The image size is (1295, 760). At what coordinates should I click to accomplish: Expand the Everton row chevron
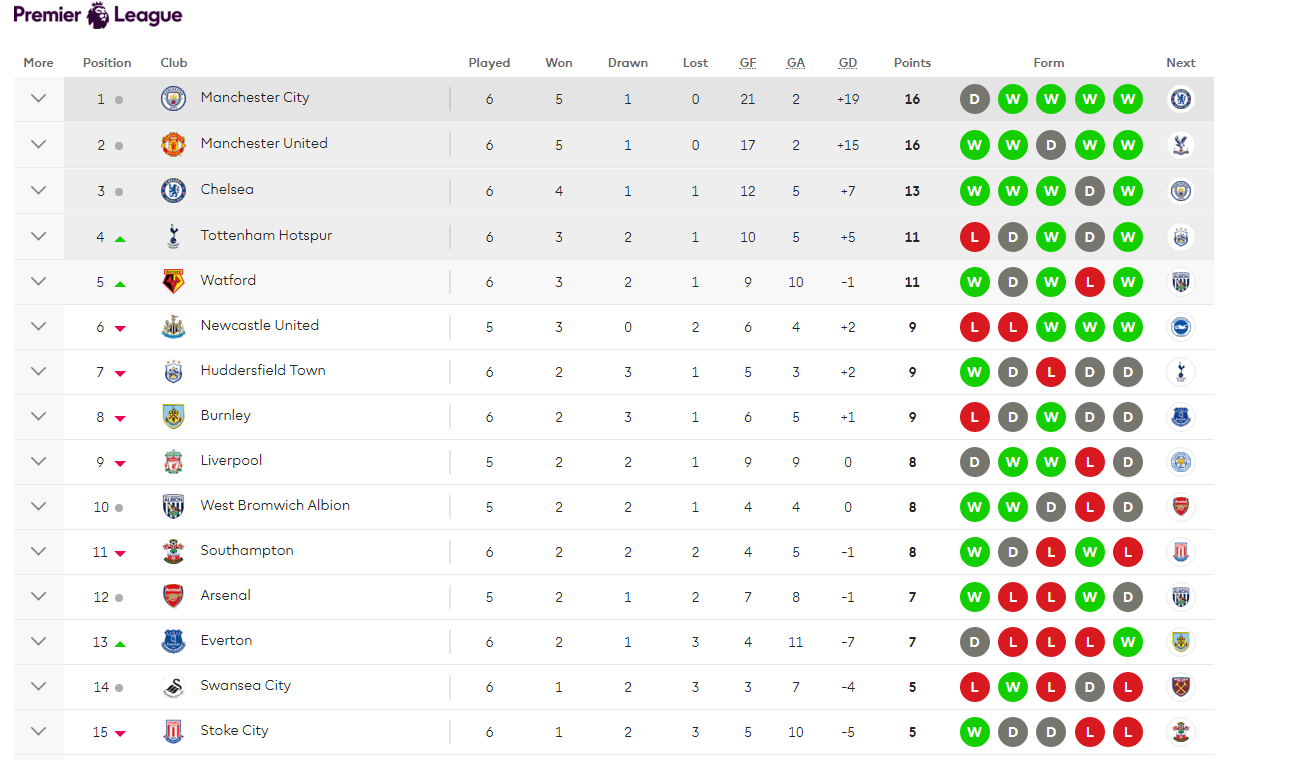click(39, 641)
